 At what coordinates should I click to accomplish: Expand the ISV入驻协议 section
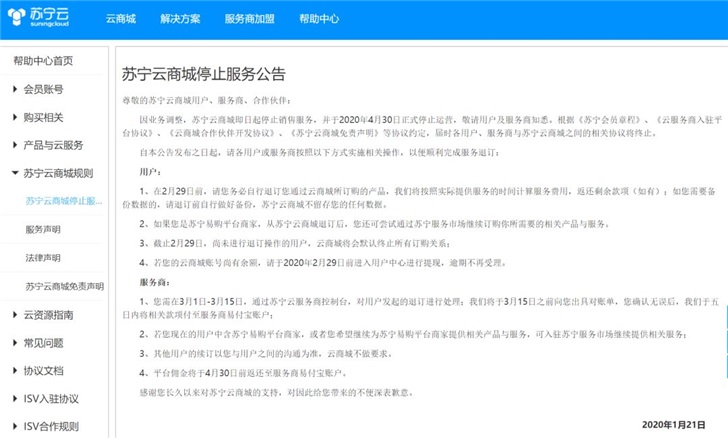[51, 398]
